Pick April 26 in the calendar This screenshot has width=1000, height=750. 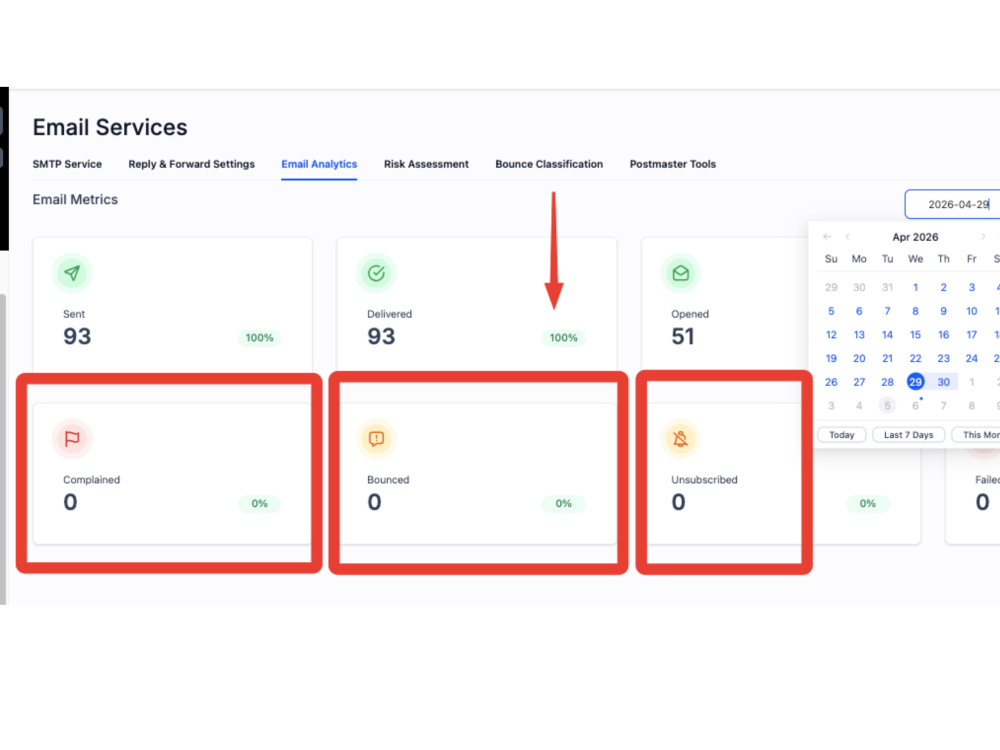(831, 382)
